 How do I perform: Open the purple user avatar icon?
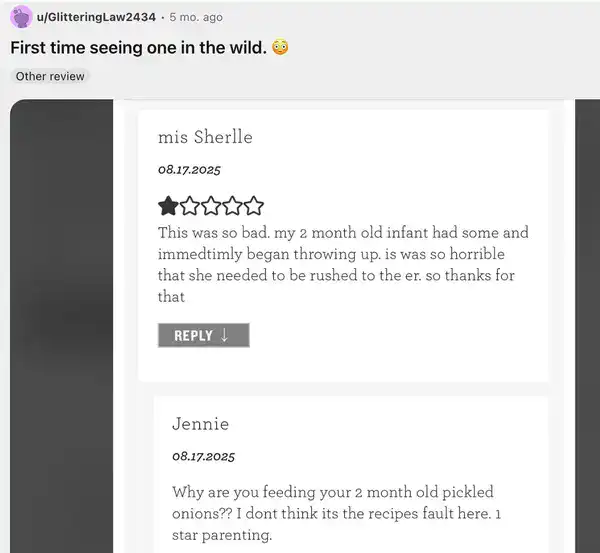pos(21,17)
